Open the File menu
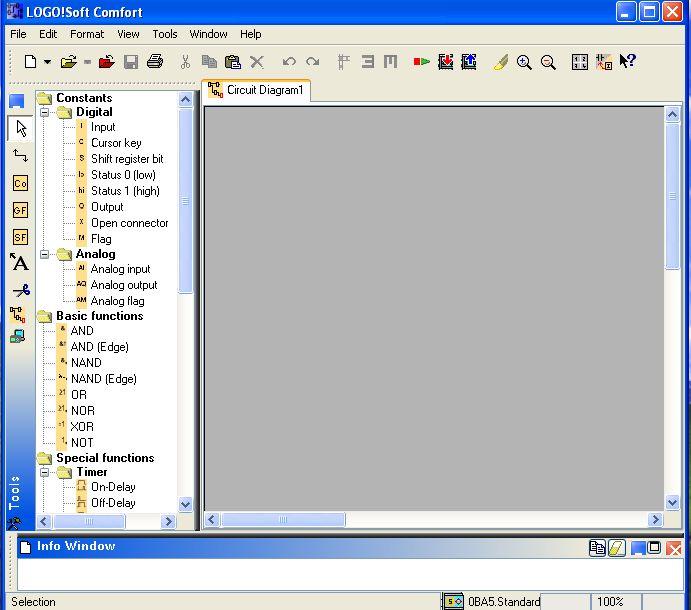 tap(18, 34)
